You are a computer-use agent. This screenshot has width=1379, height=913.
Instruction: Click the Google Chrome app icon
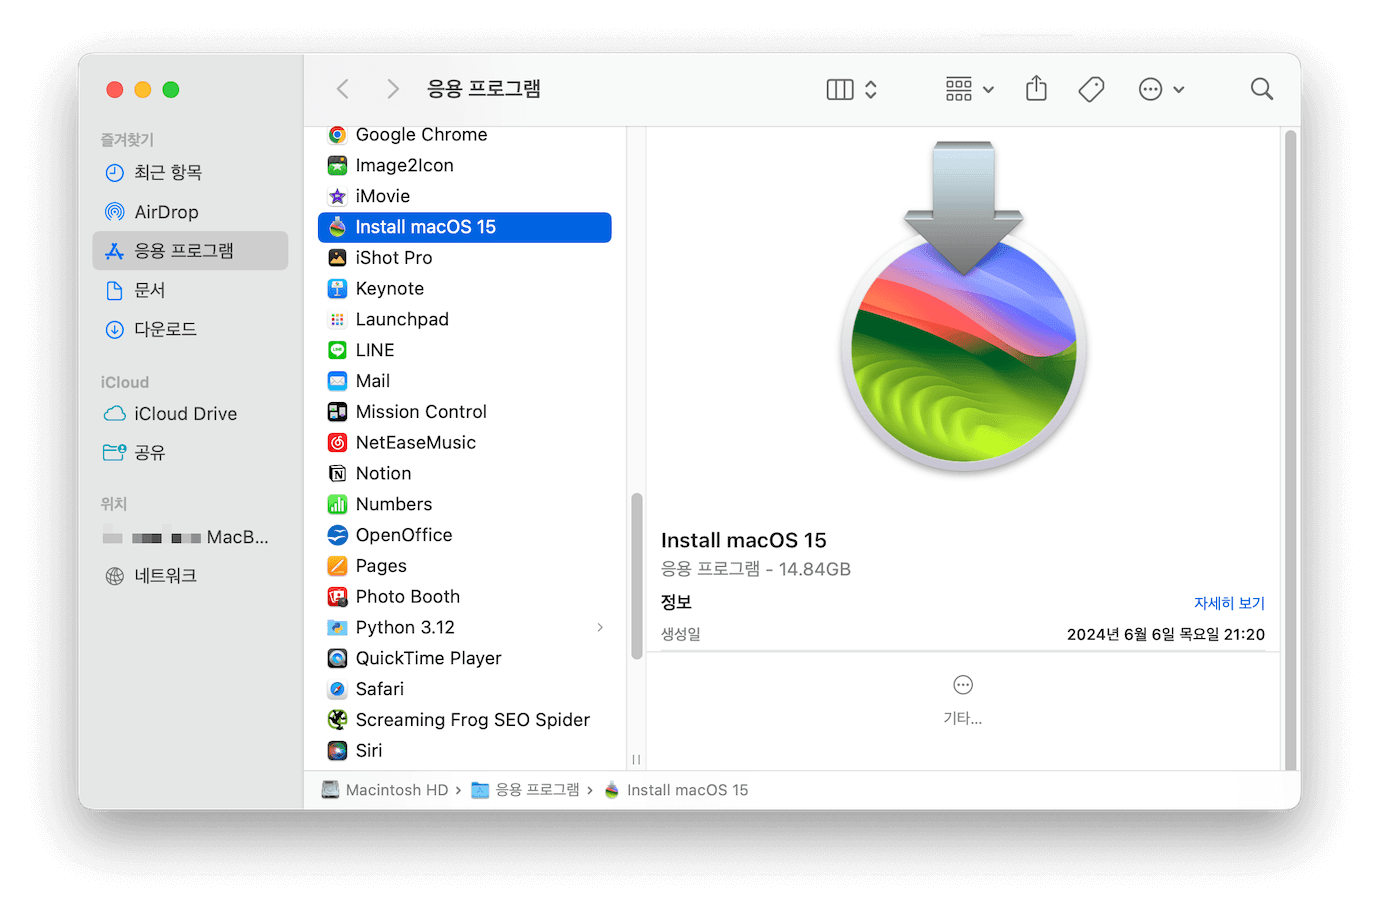pos(338,135)
